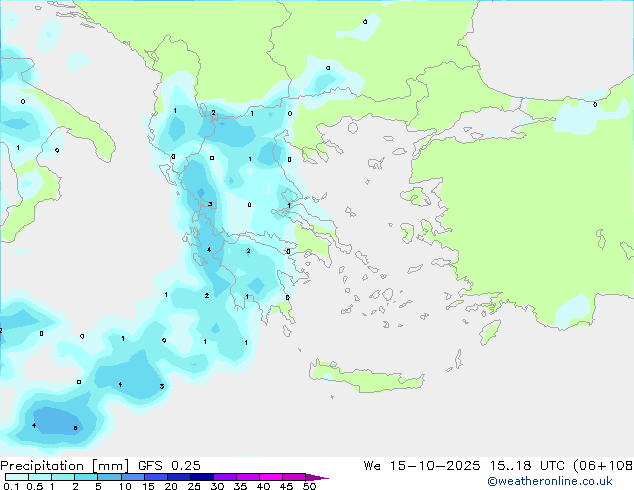Click the above-50 mm legend arrow tip
This screenshot has width=634, height=490.
click(x=317, y=477)
